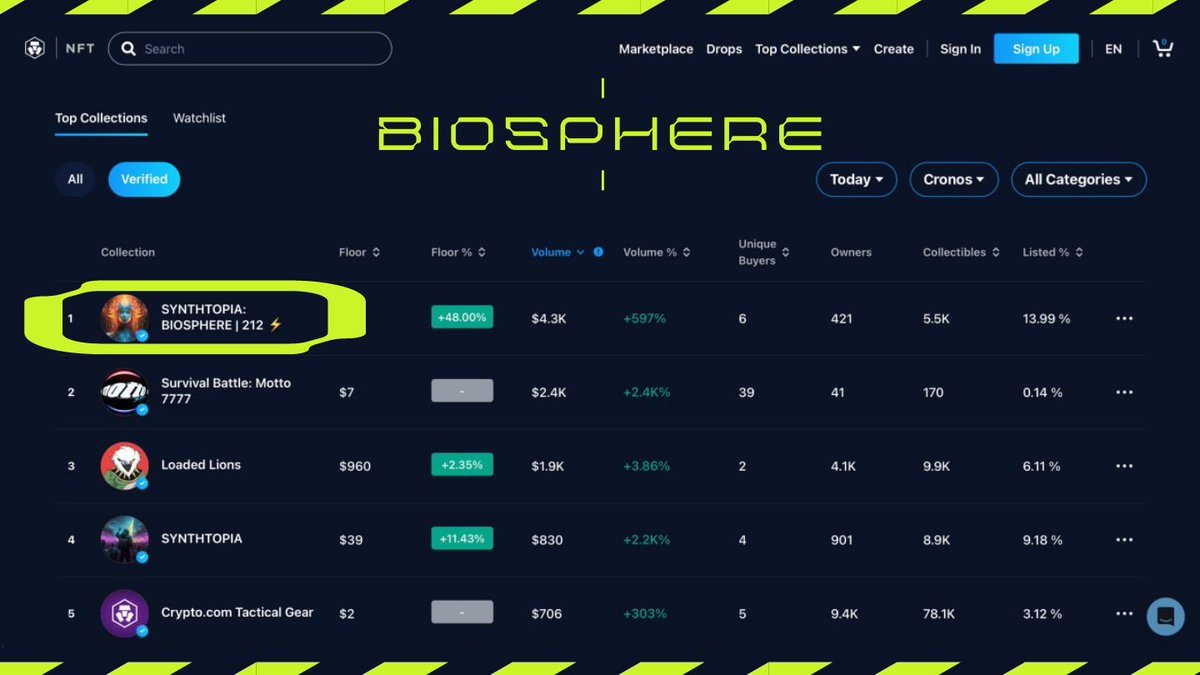Click the +303% volume change value
Image resolution: width=1200 pixels, height=675 pixels.
644,614
